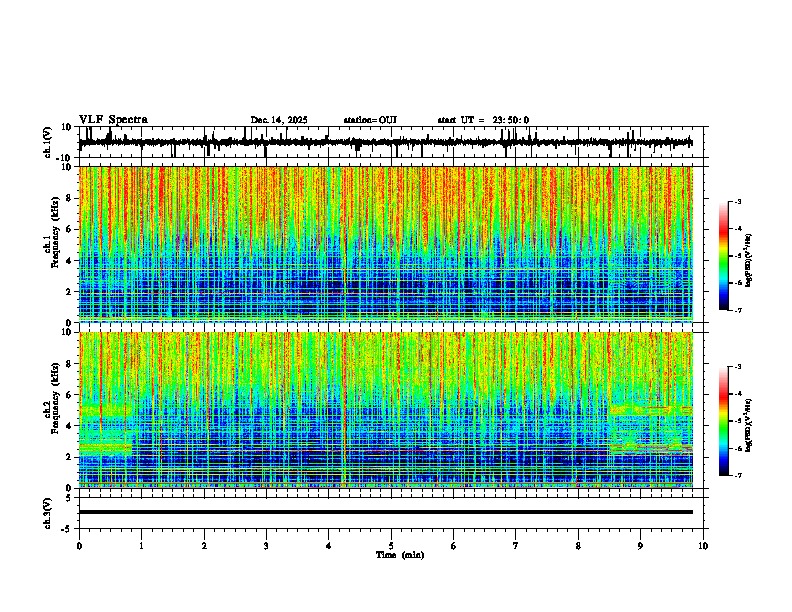
Task: Click the ch.1 color bar log(PSD) label
Action: point(748,261)
